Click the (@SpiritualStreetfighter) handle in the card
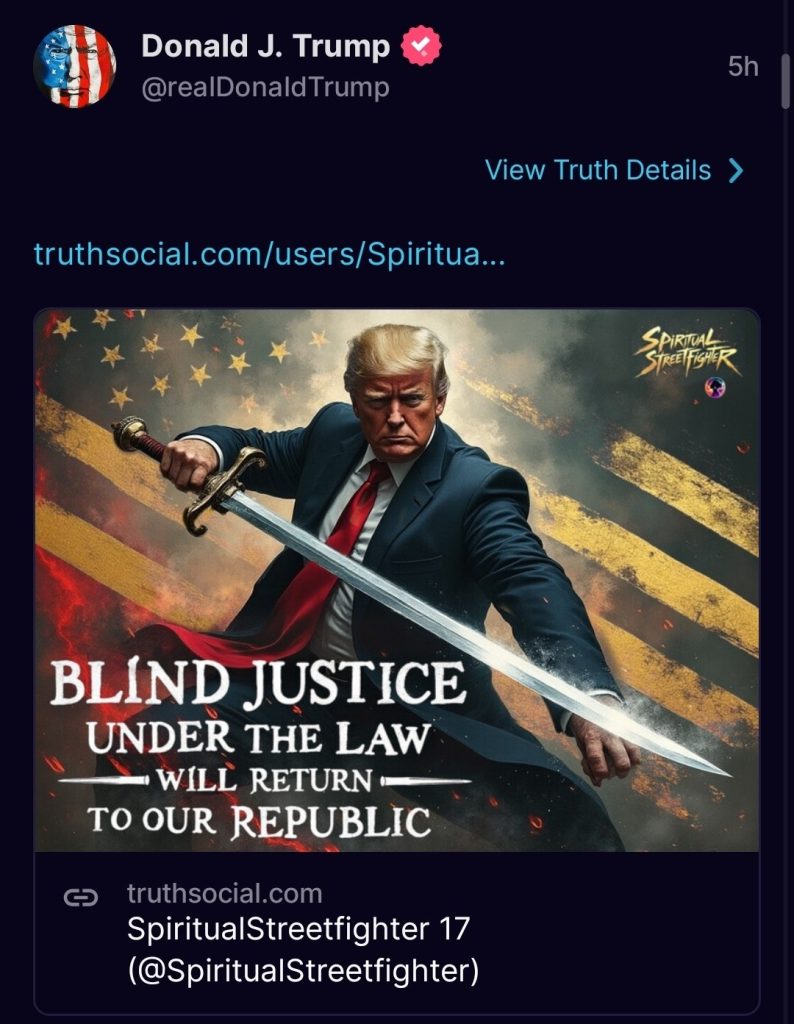The height and width of the screenshot is (1024, 794). 303,970
